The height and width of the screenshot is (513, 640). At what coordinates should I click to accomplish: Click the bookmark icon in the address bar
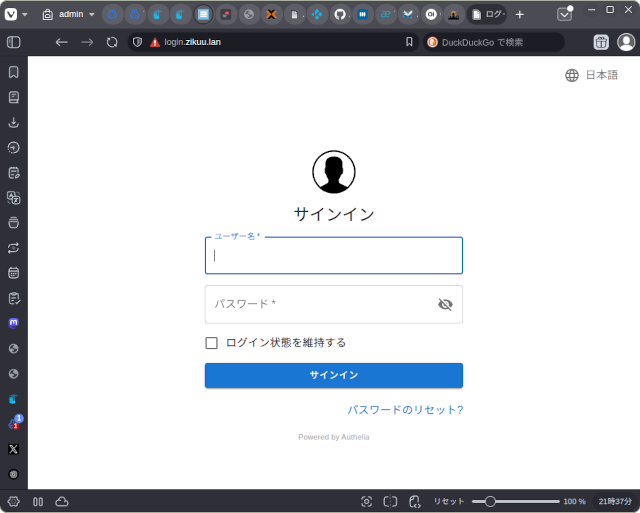409,42
